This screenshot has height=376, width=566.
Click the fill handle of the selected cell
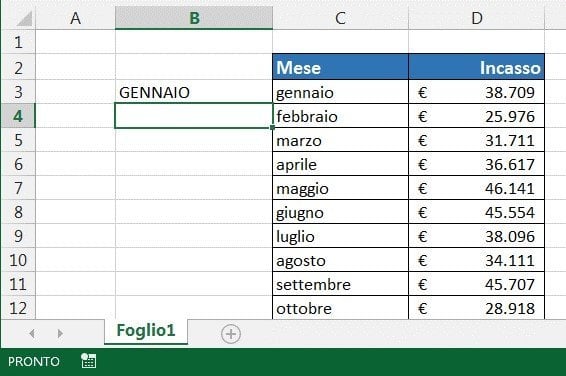(x=273, y=127)
